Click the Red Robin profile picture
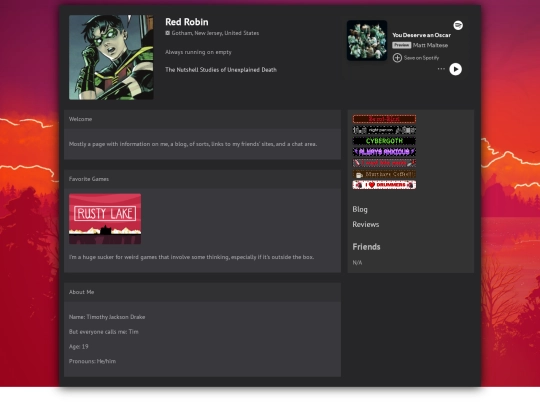 [x=111, y=57]
